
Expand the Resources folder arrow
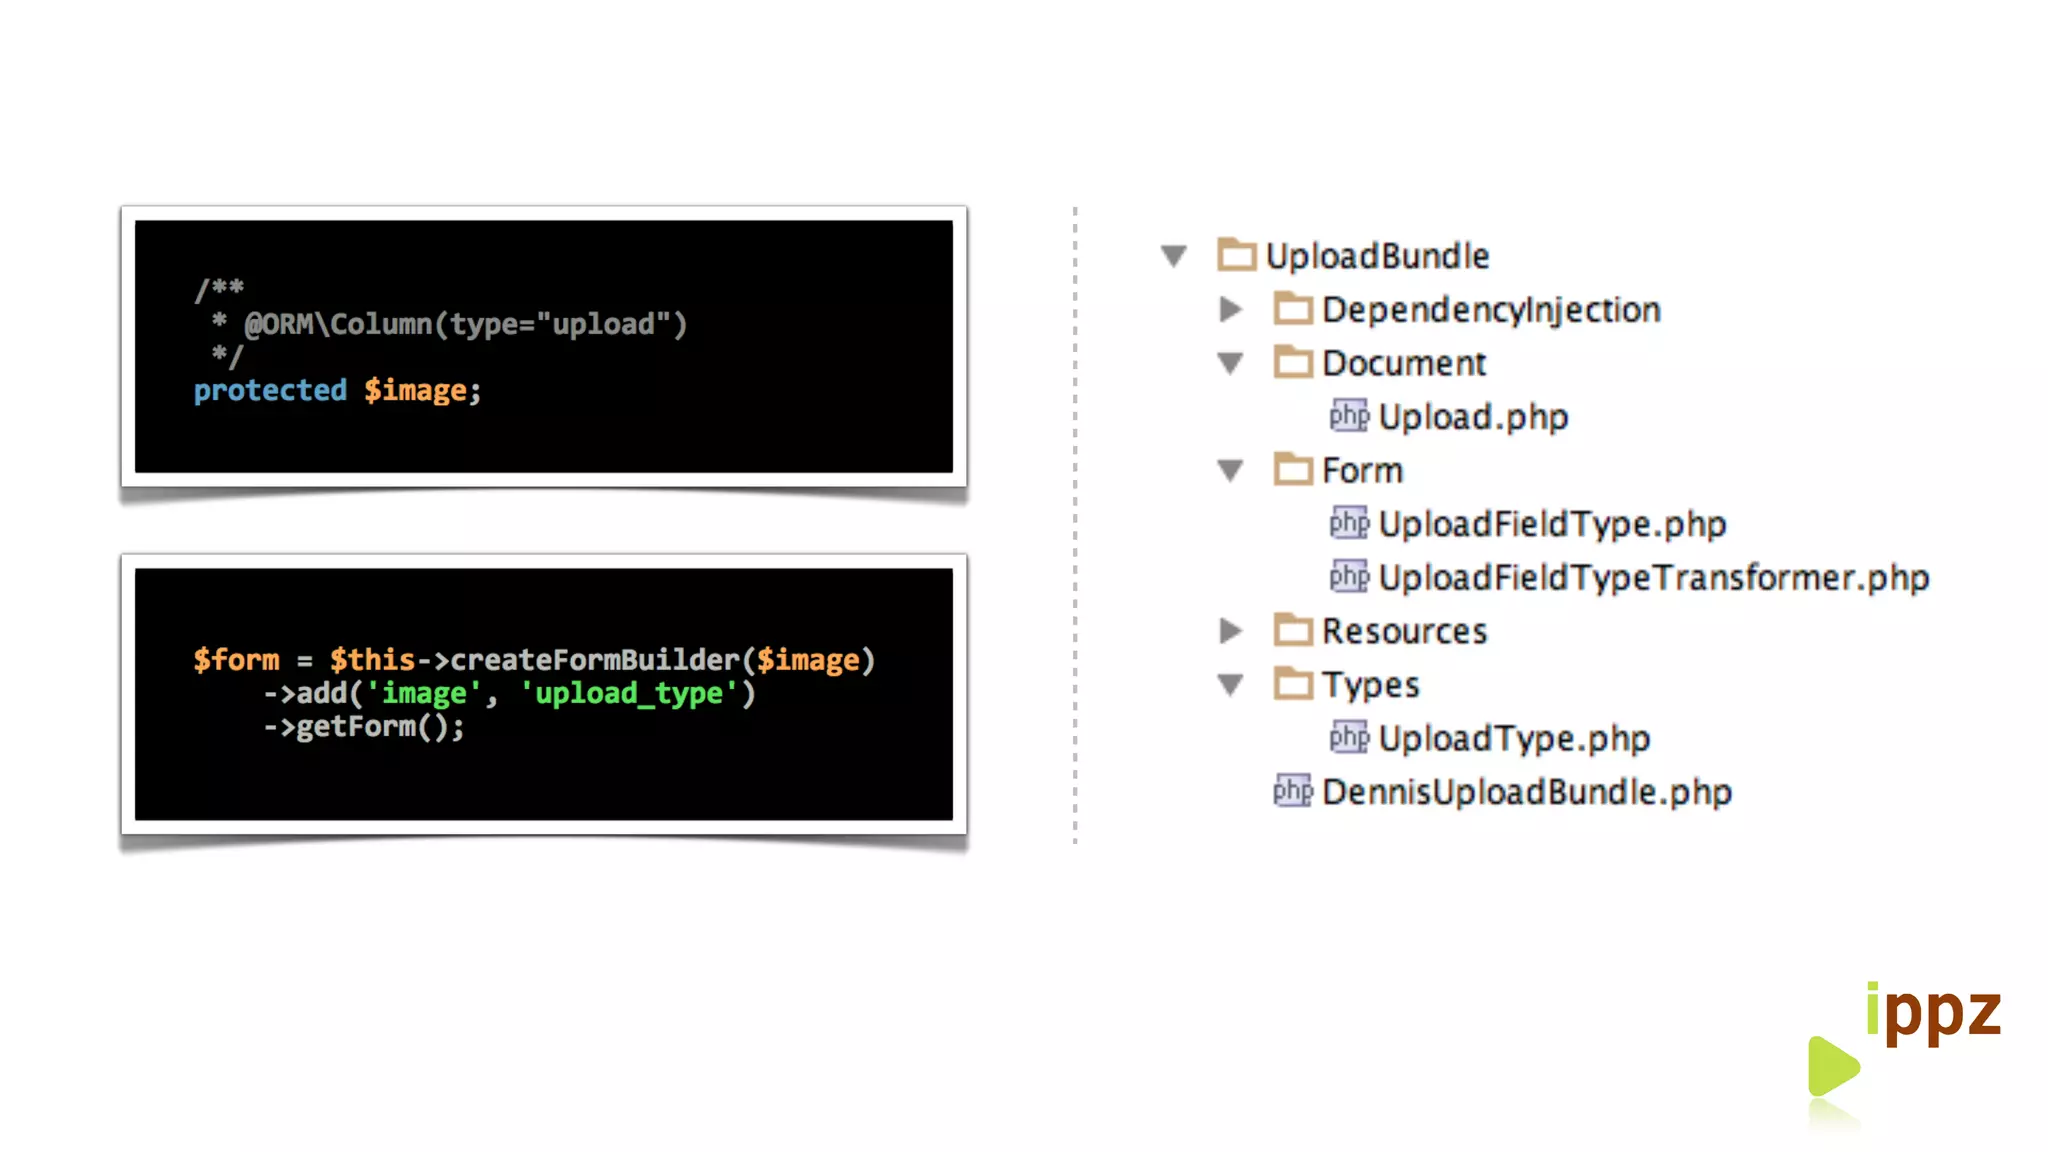click(x=1231, y=631)
